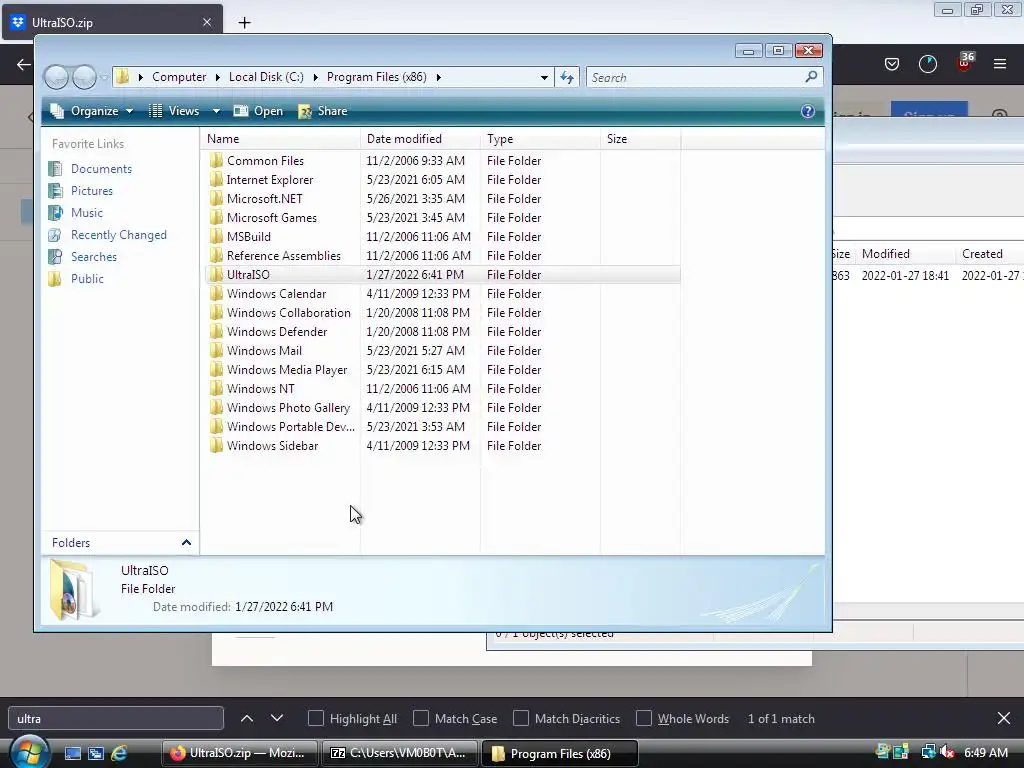Select the Microsoft.NET folder row
The image size is (1024, 768).
[443, 199]
